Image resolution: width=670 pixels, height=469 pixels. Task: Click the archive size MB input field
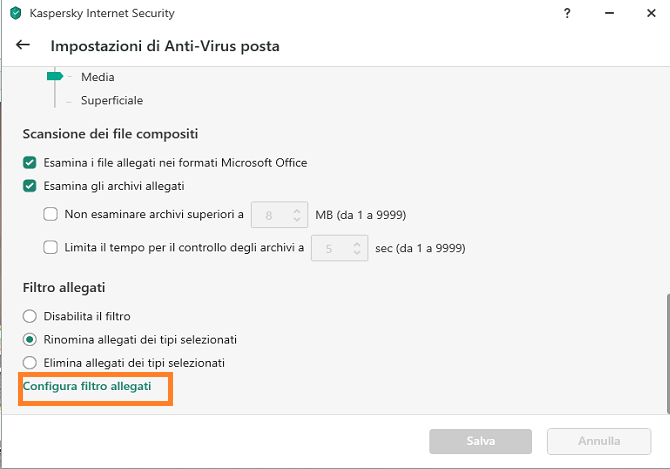[x=279, y=214]
